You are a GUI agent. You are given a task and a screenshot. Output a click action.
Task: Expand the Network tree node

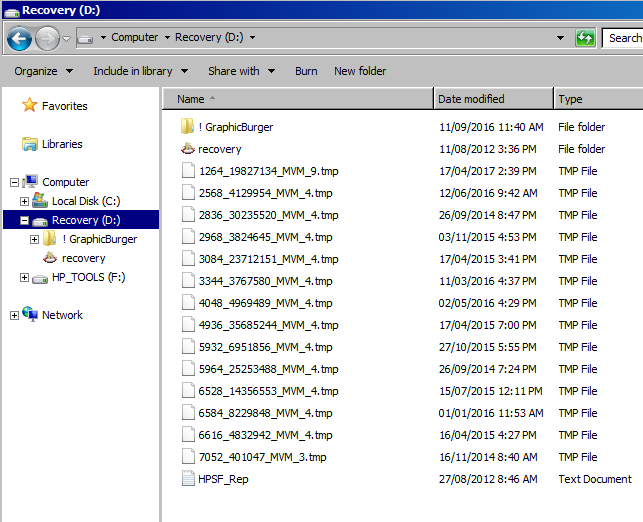coord(14,315)
